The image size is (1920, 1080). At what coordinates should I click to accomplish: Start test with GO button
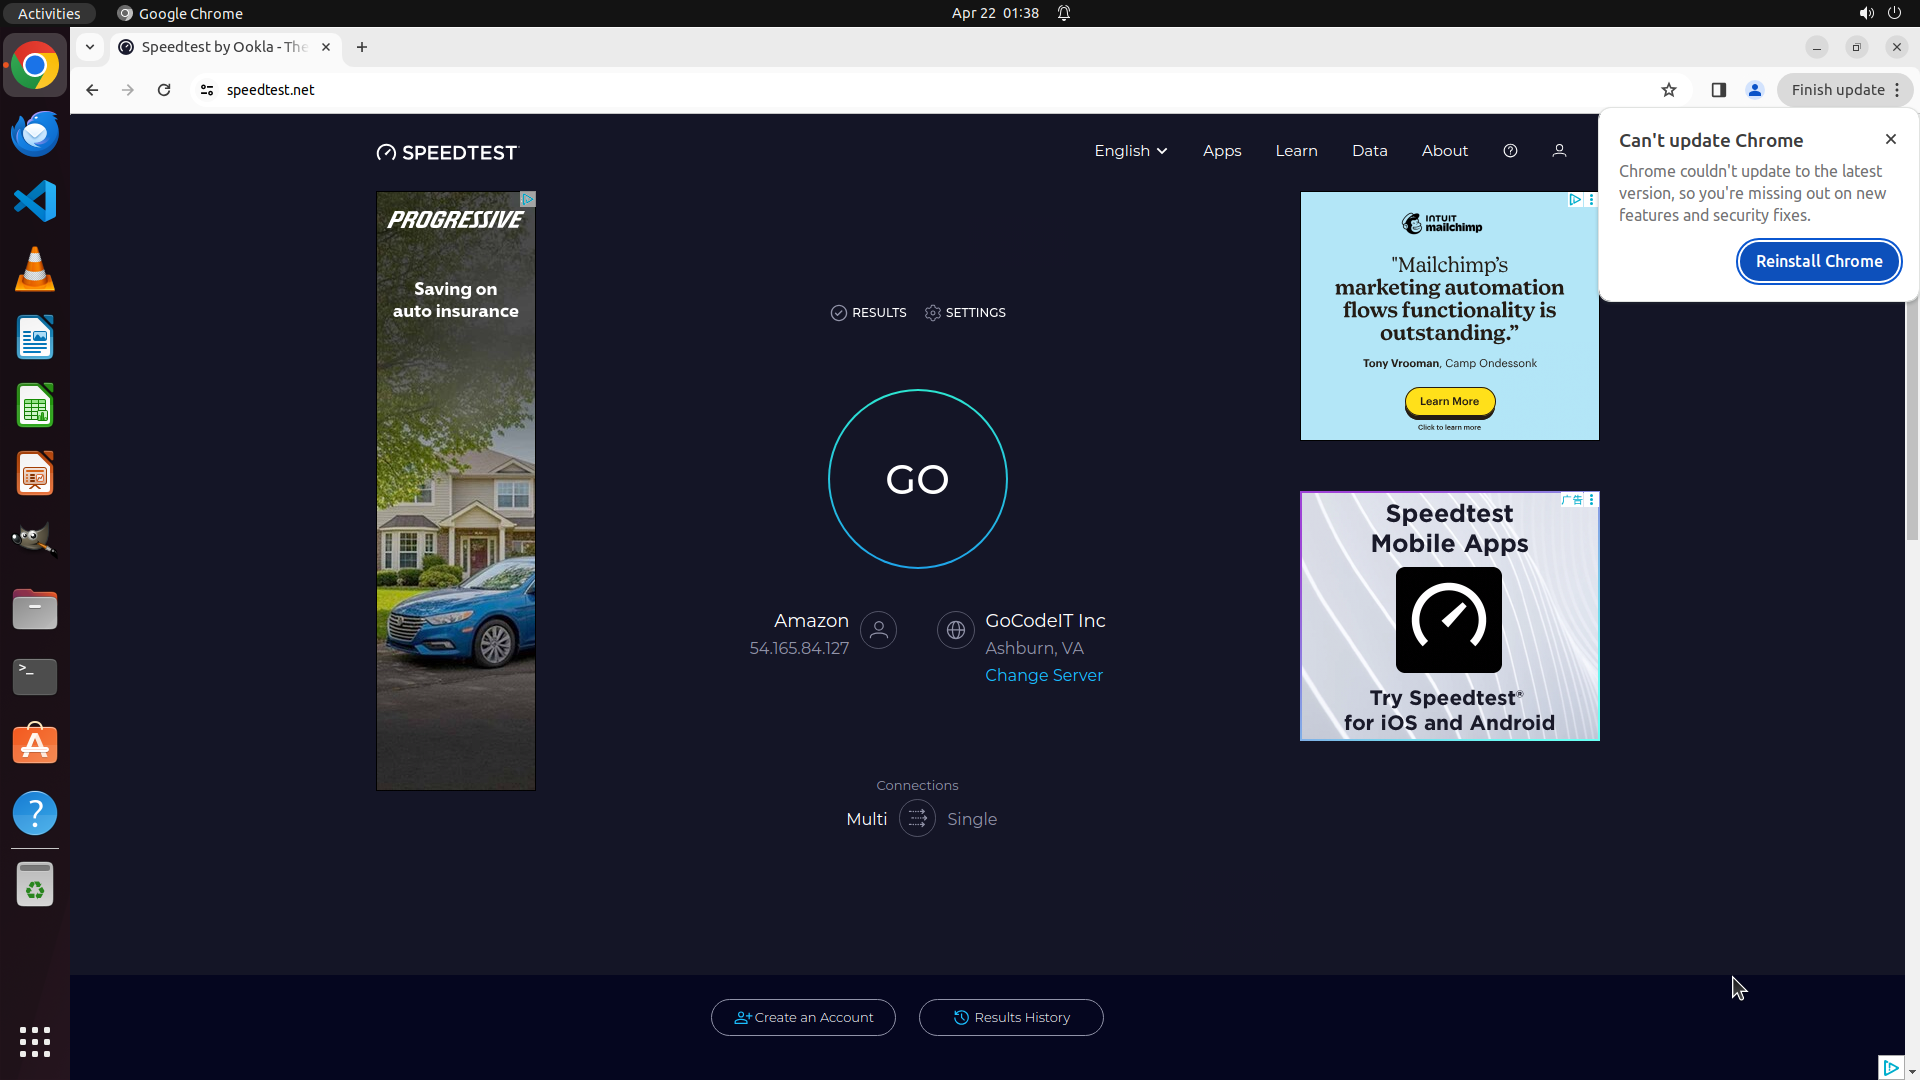click(x=917, y=479)
